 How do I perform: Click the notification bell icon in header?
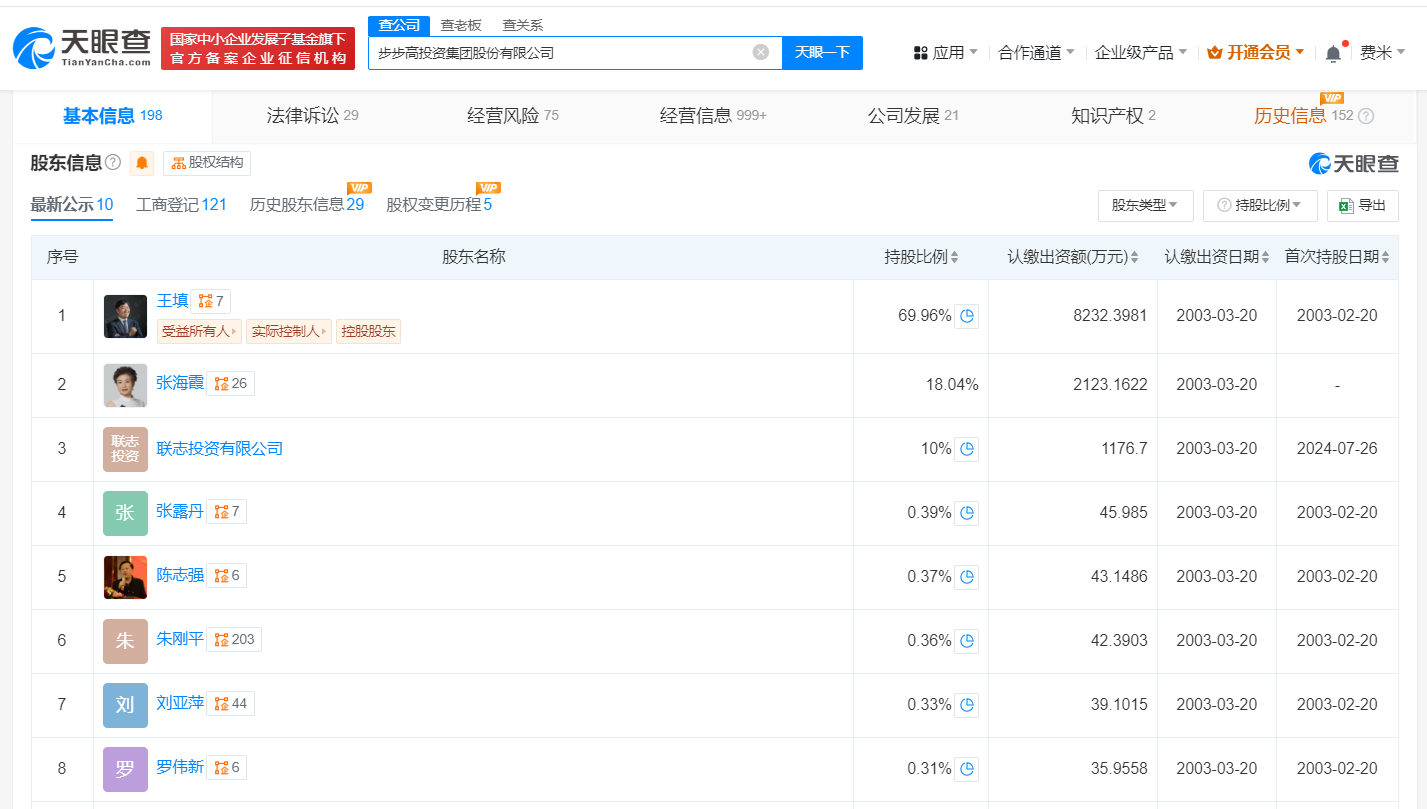1333,53
